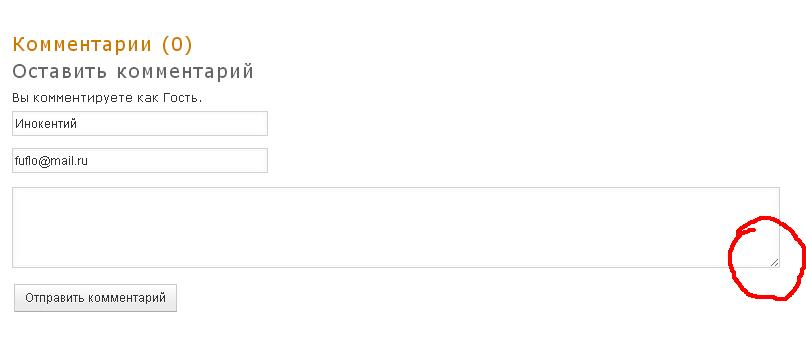Click the word Отправить on the submit button
Screen dimensions: 806x363
(x=55, y=298)
